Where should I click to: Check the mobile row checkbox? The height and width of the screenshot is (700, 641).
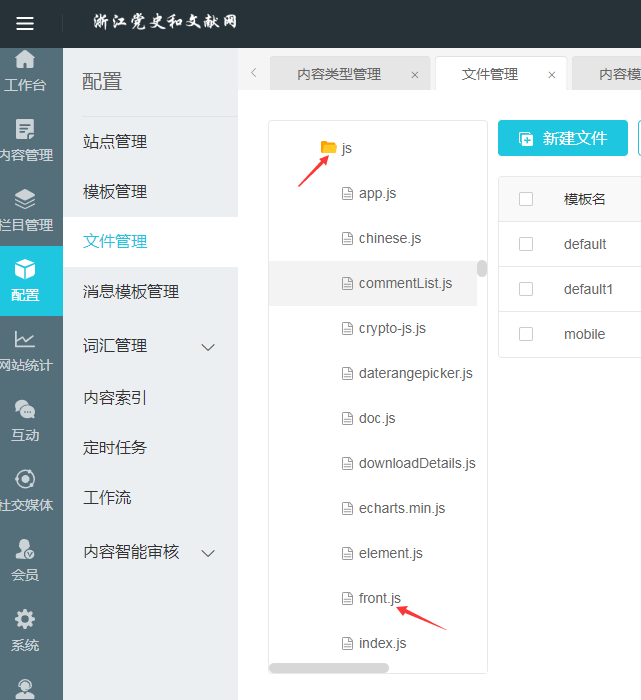tap(526, 334)
